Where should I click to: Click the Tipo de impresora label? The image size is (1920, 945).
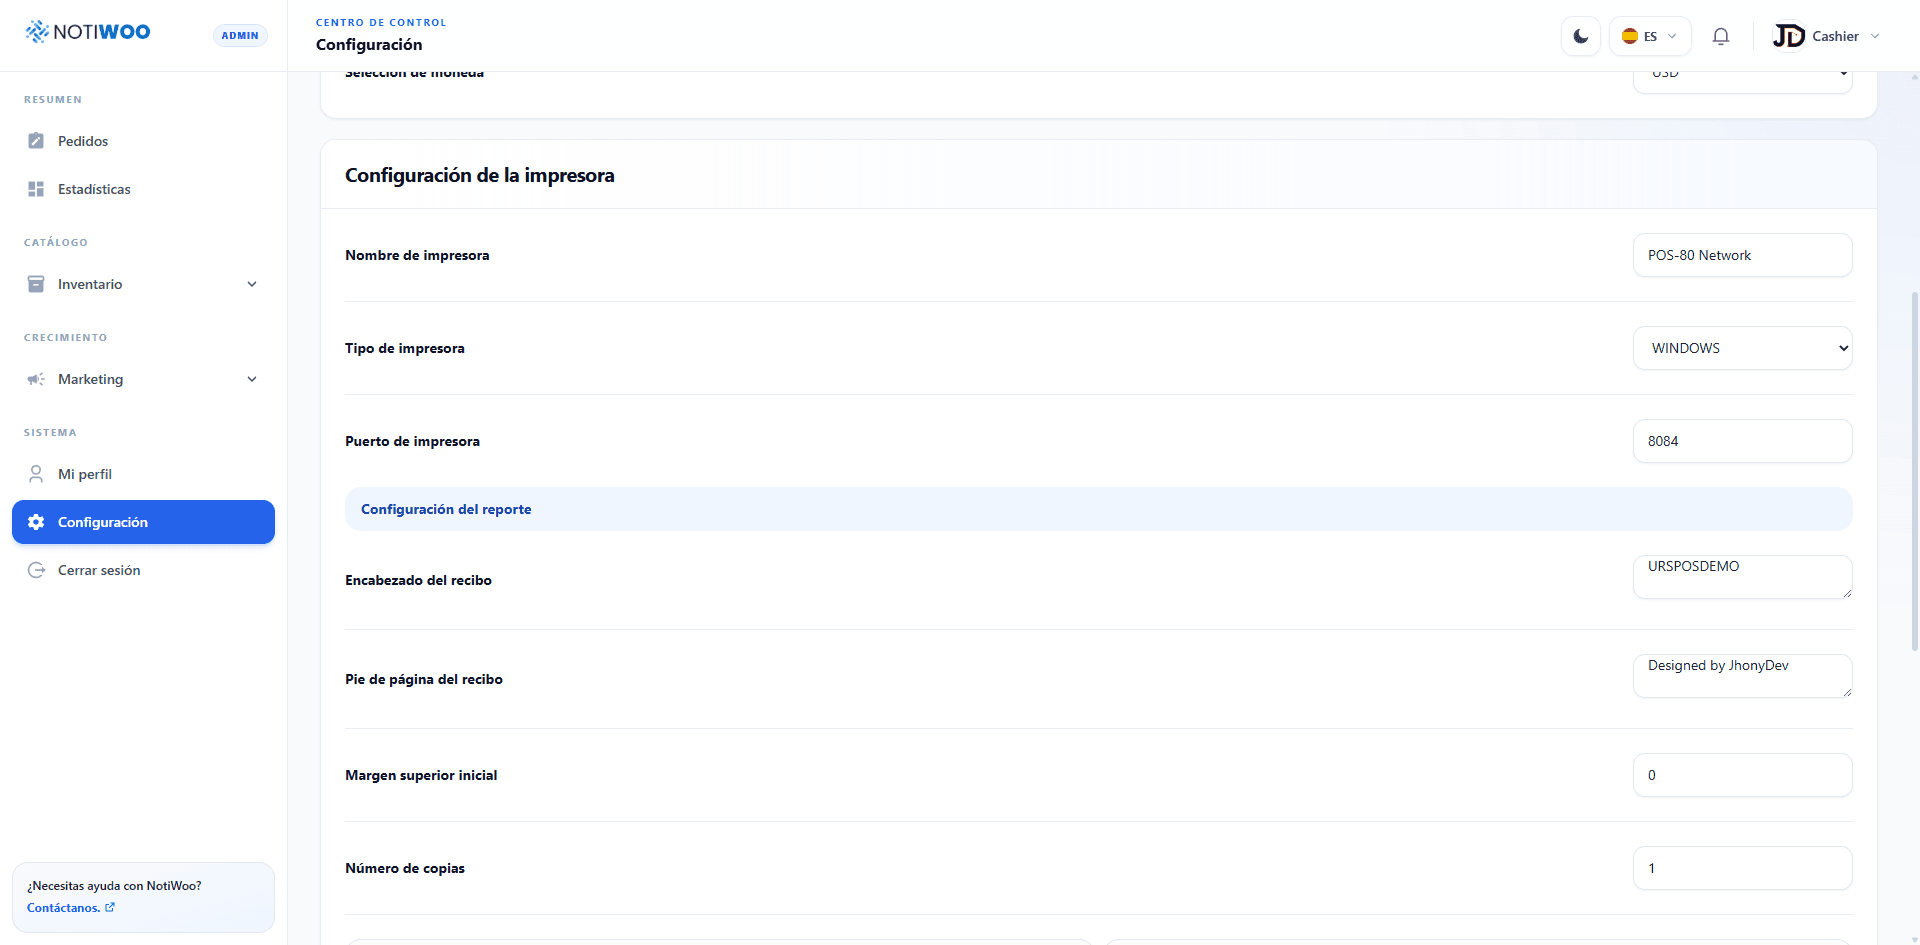(x=405, y=348)
